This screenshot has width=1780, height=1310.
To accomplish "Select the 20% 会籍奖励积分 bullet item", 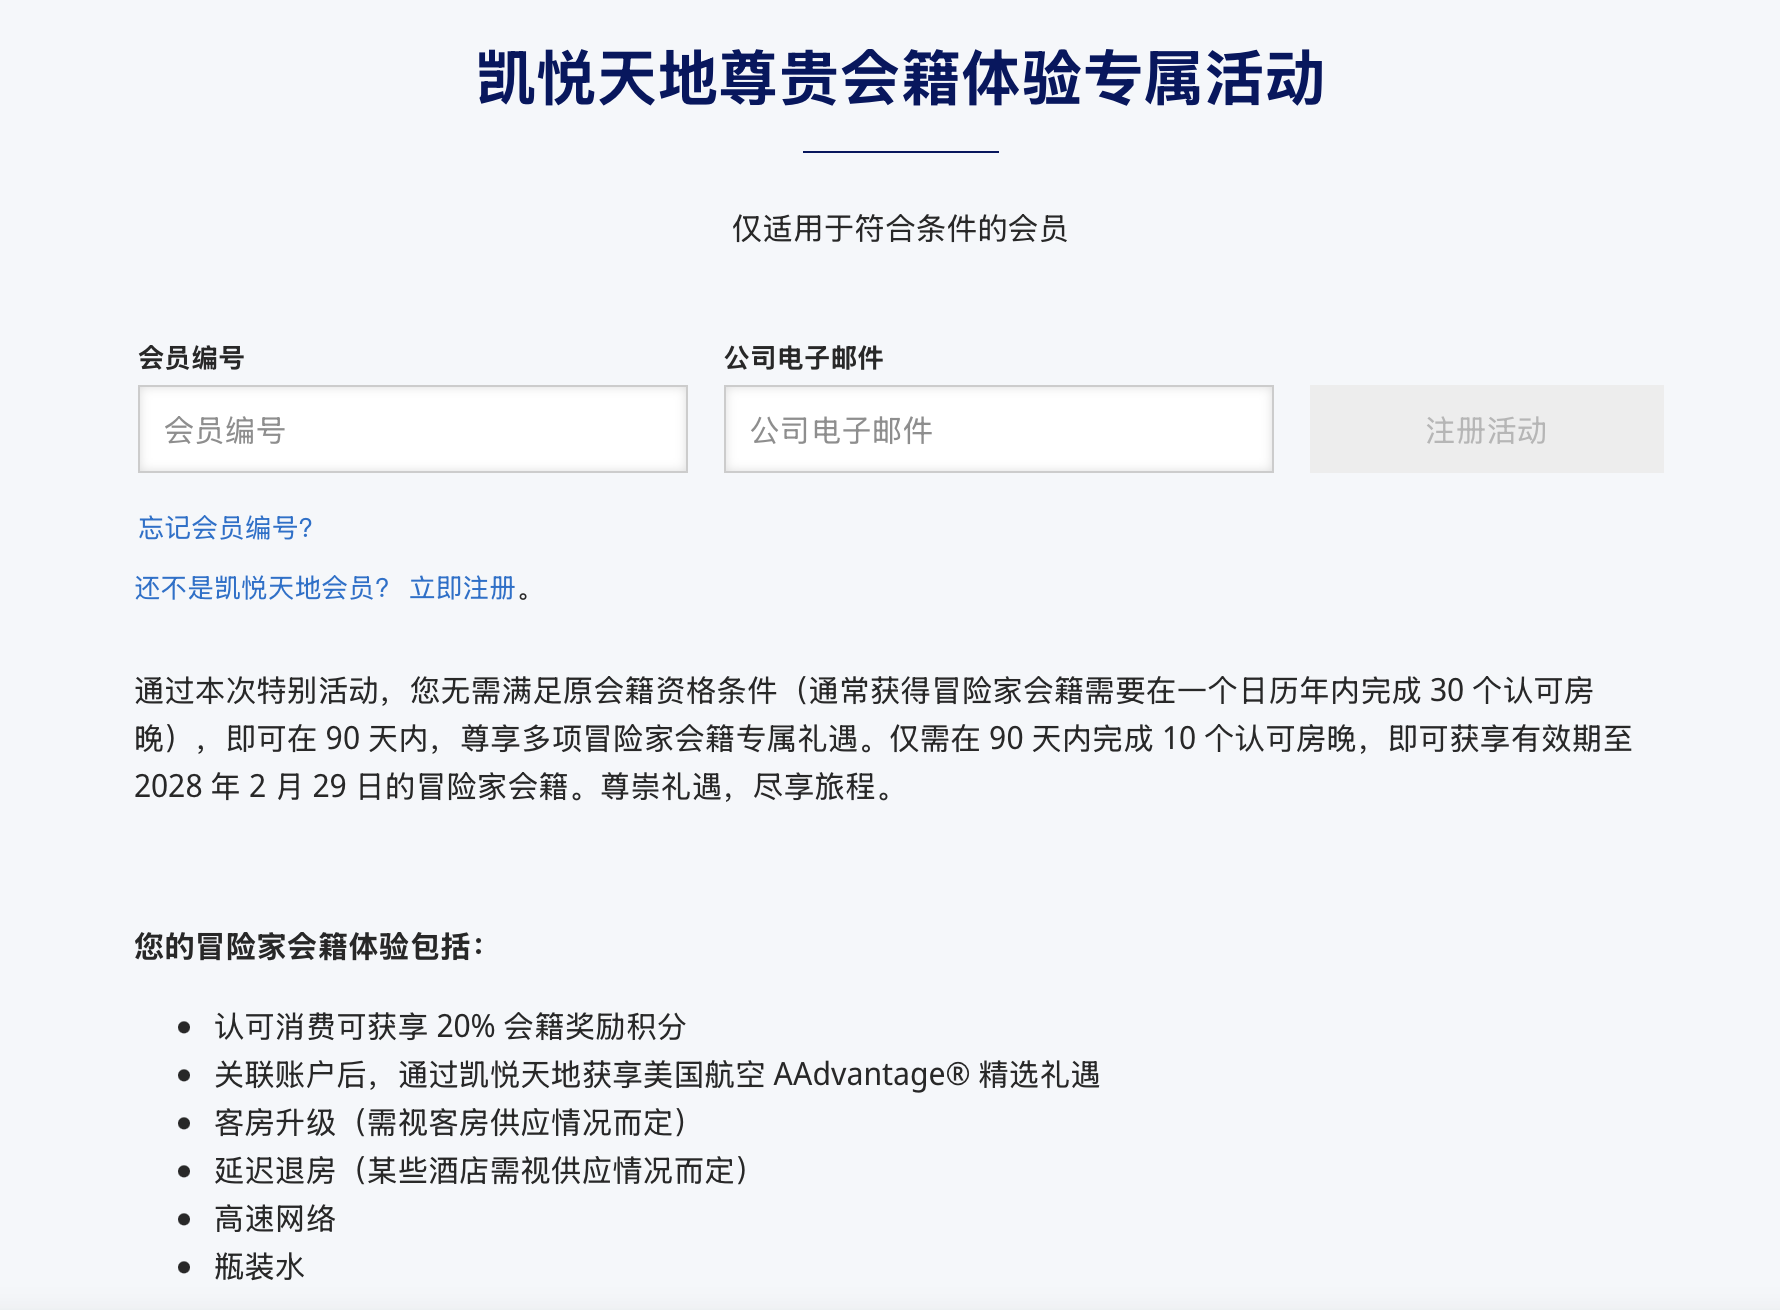I will coord(450,1026).
